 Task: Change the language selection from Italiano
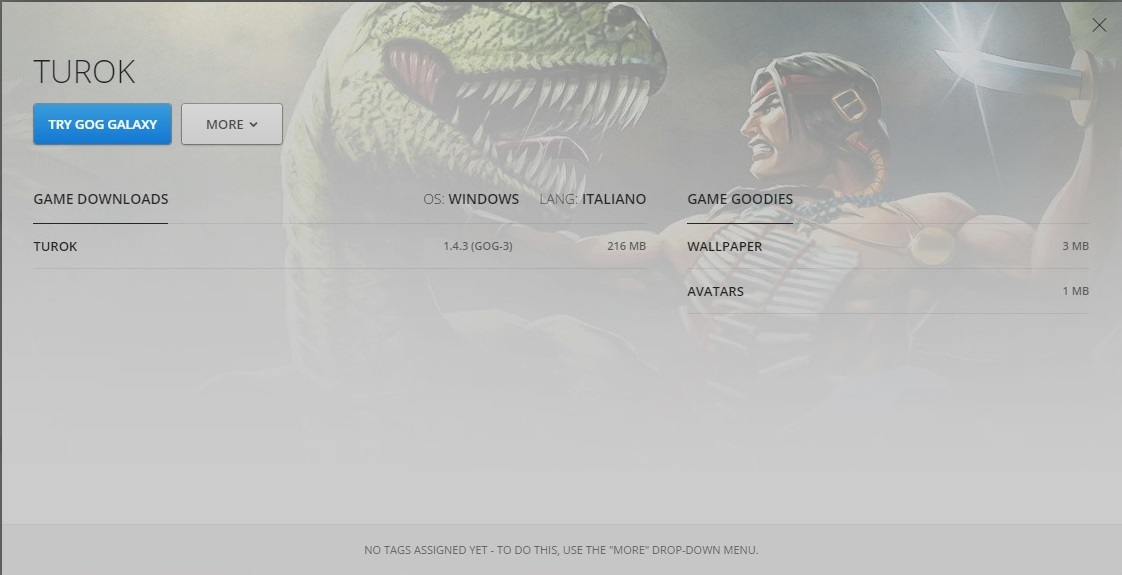614,199
